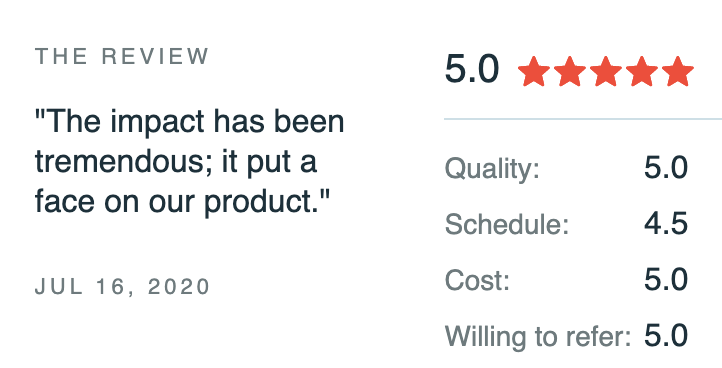
Task: Click the THE REVIEW heading
Action: 122,56
